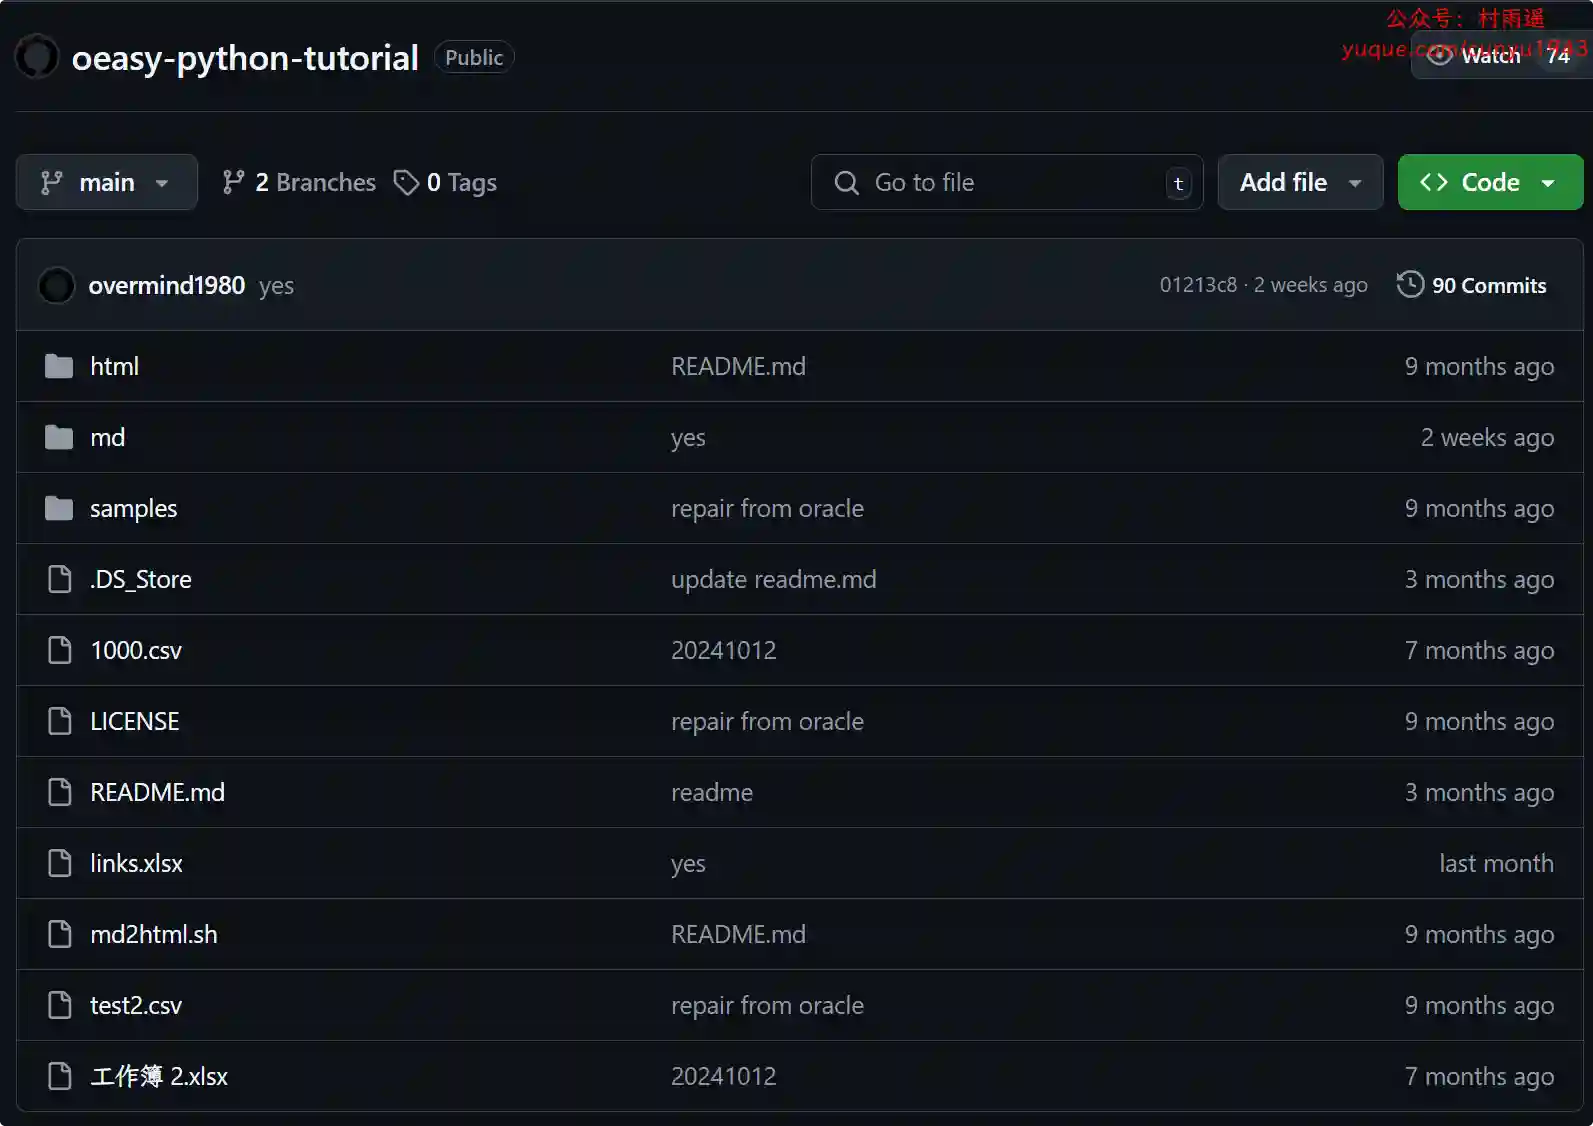The height and width of the screenshot is (1126, 1593).
Task: Click the commit history clock icon
Action: tap(1410, 285)
